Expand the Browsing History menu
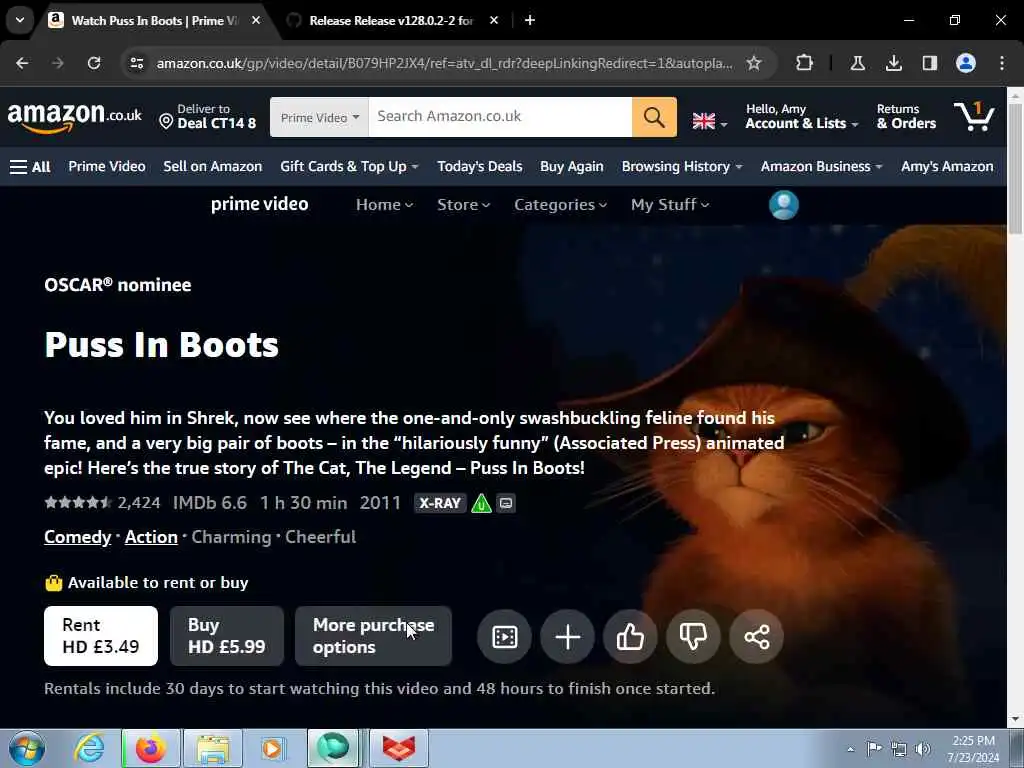 pyautogui.click(x=682, y=167)
